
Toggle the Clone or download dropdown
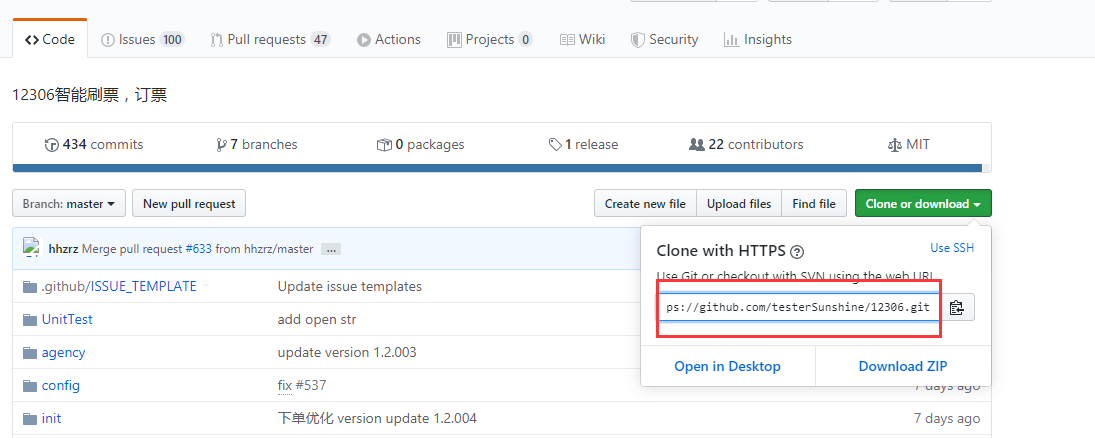pos(923,203)
